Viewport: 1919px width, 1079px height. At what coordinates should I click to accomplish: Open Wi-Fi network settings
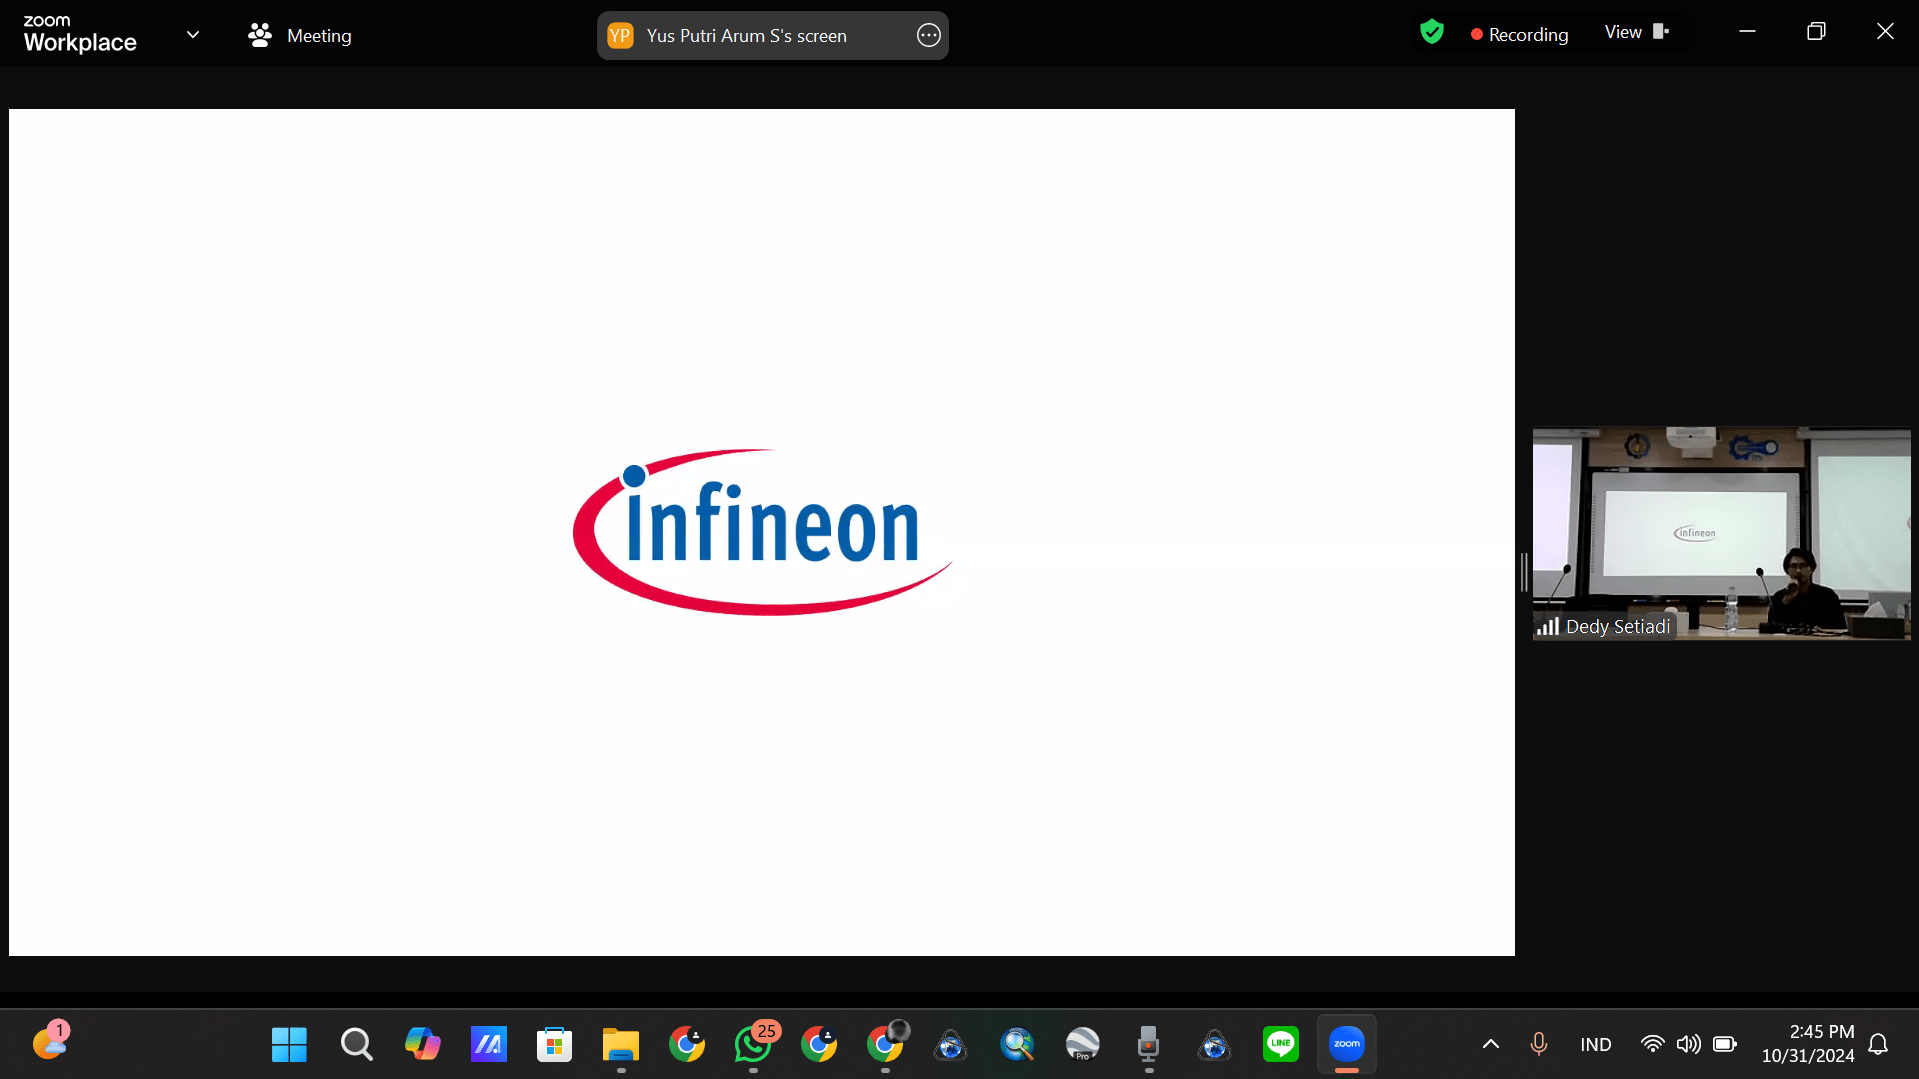click(x=1652, y=1044)
